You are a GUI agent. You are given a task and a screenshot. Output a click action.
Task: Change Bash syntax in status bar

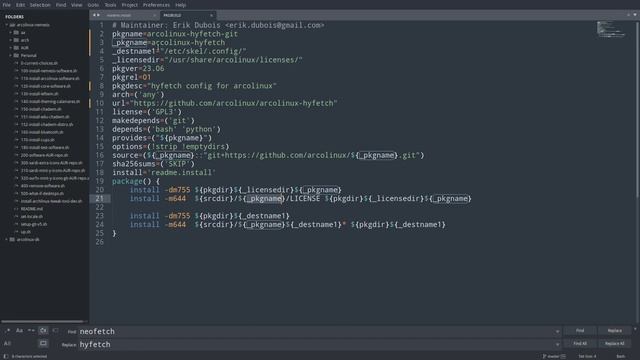pos(620,356)
